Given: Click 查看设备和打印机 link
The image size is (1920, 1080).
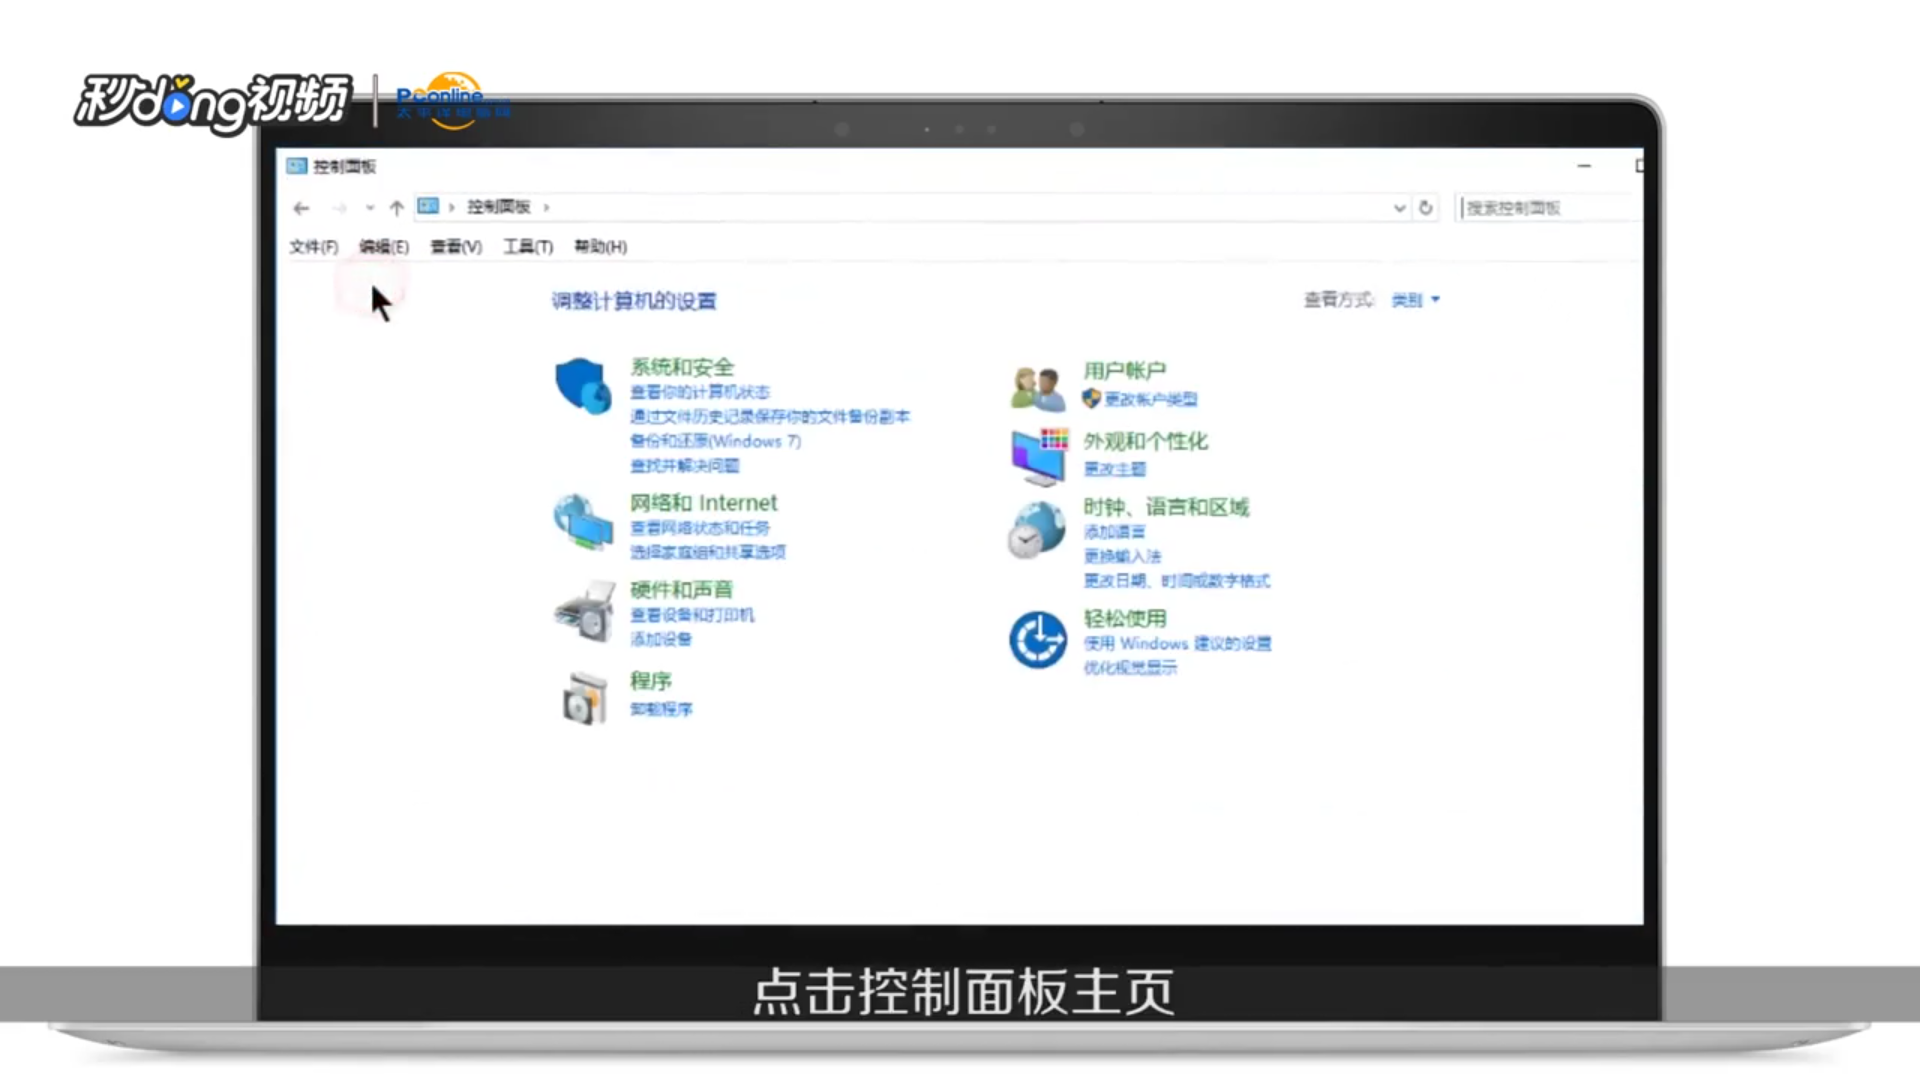Looking at the screenshot, I should click(x=692, y=615).
